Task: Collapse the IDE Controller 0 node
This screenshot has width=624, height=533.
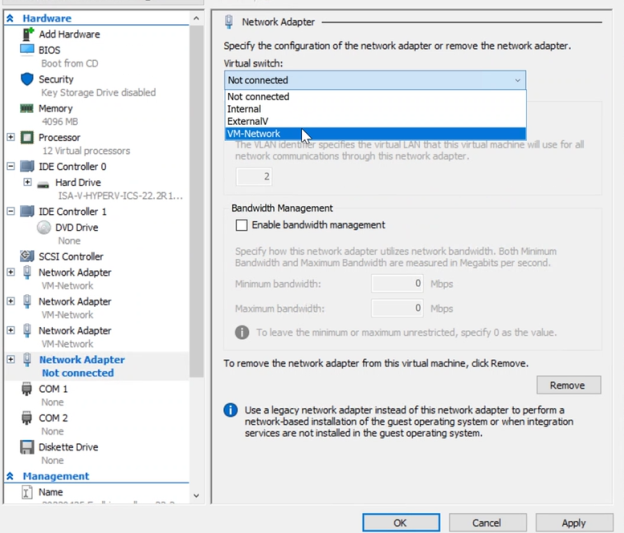Action: (11, 166)
